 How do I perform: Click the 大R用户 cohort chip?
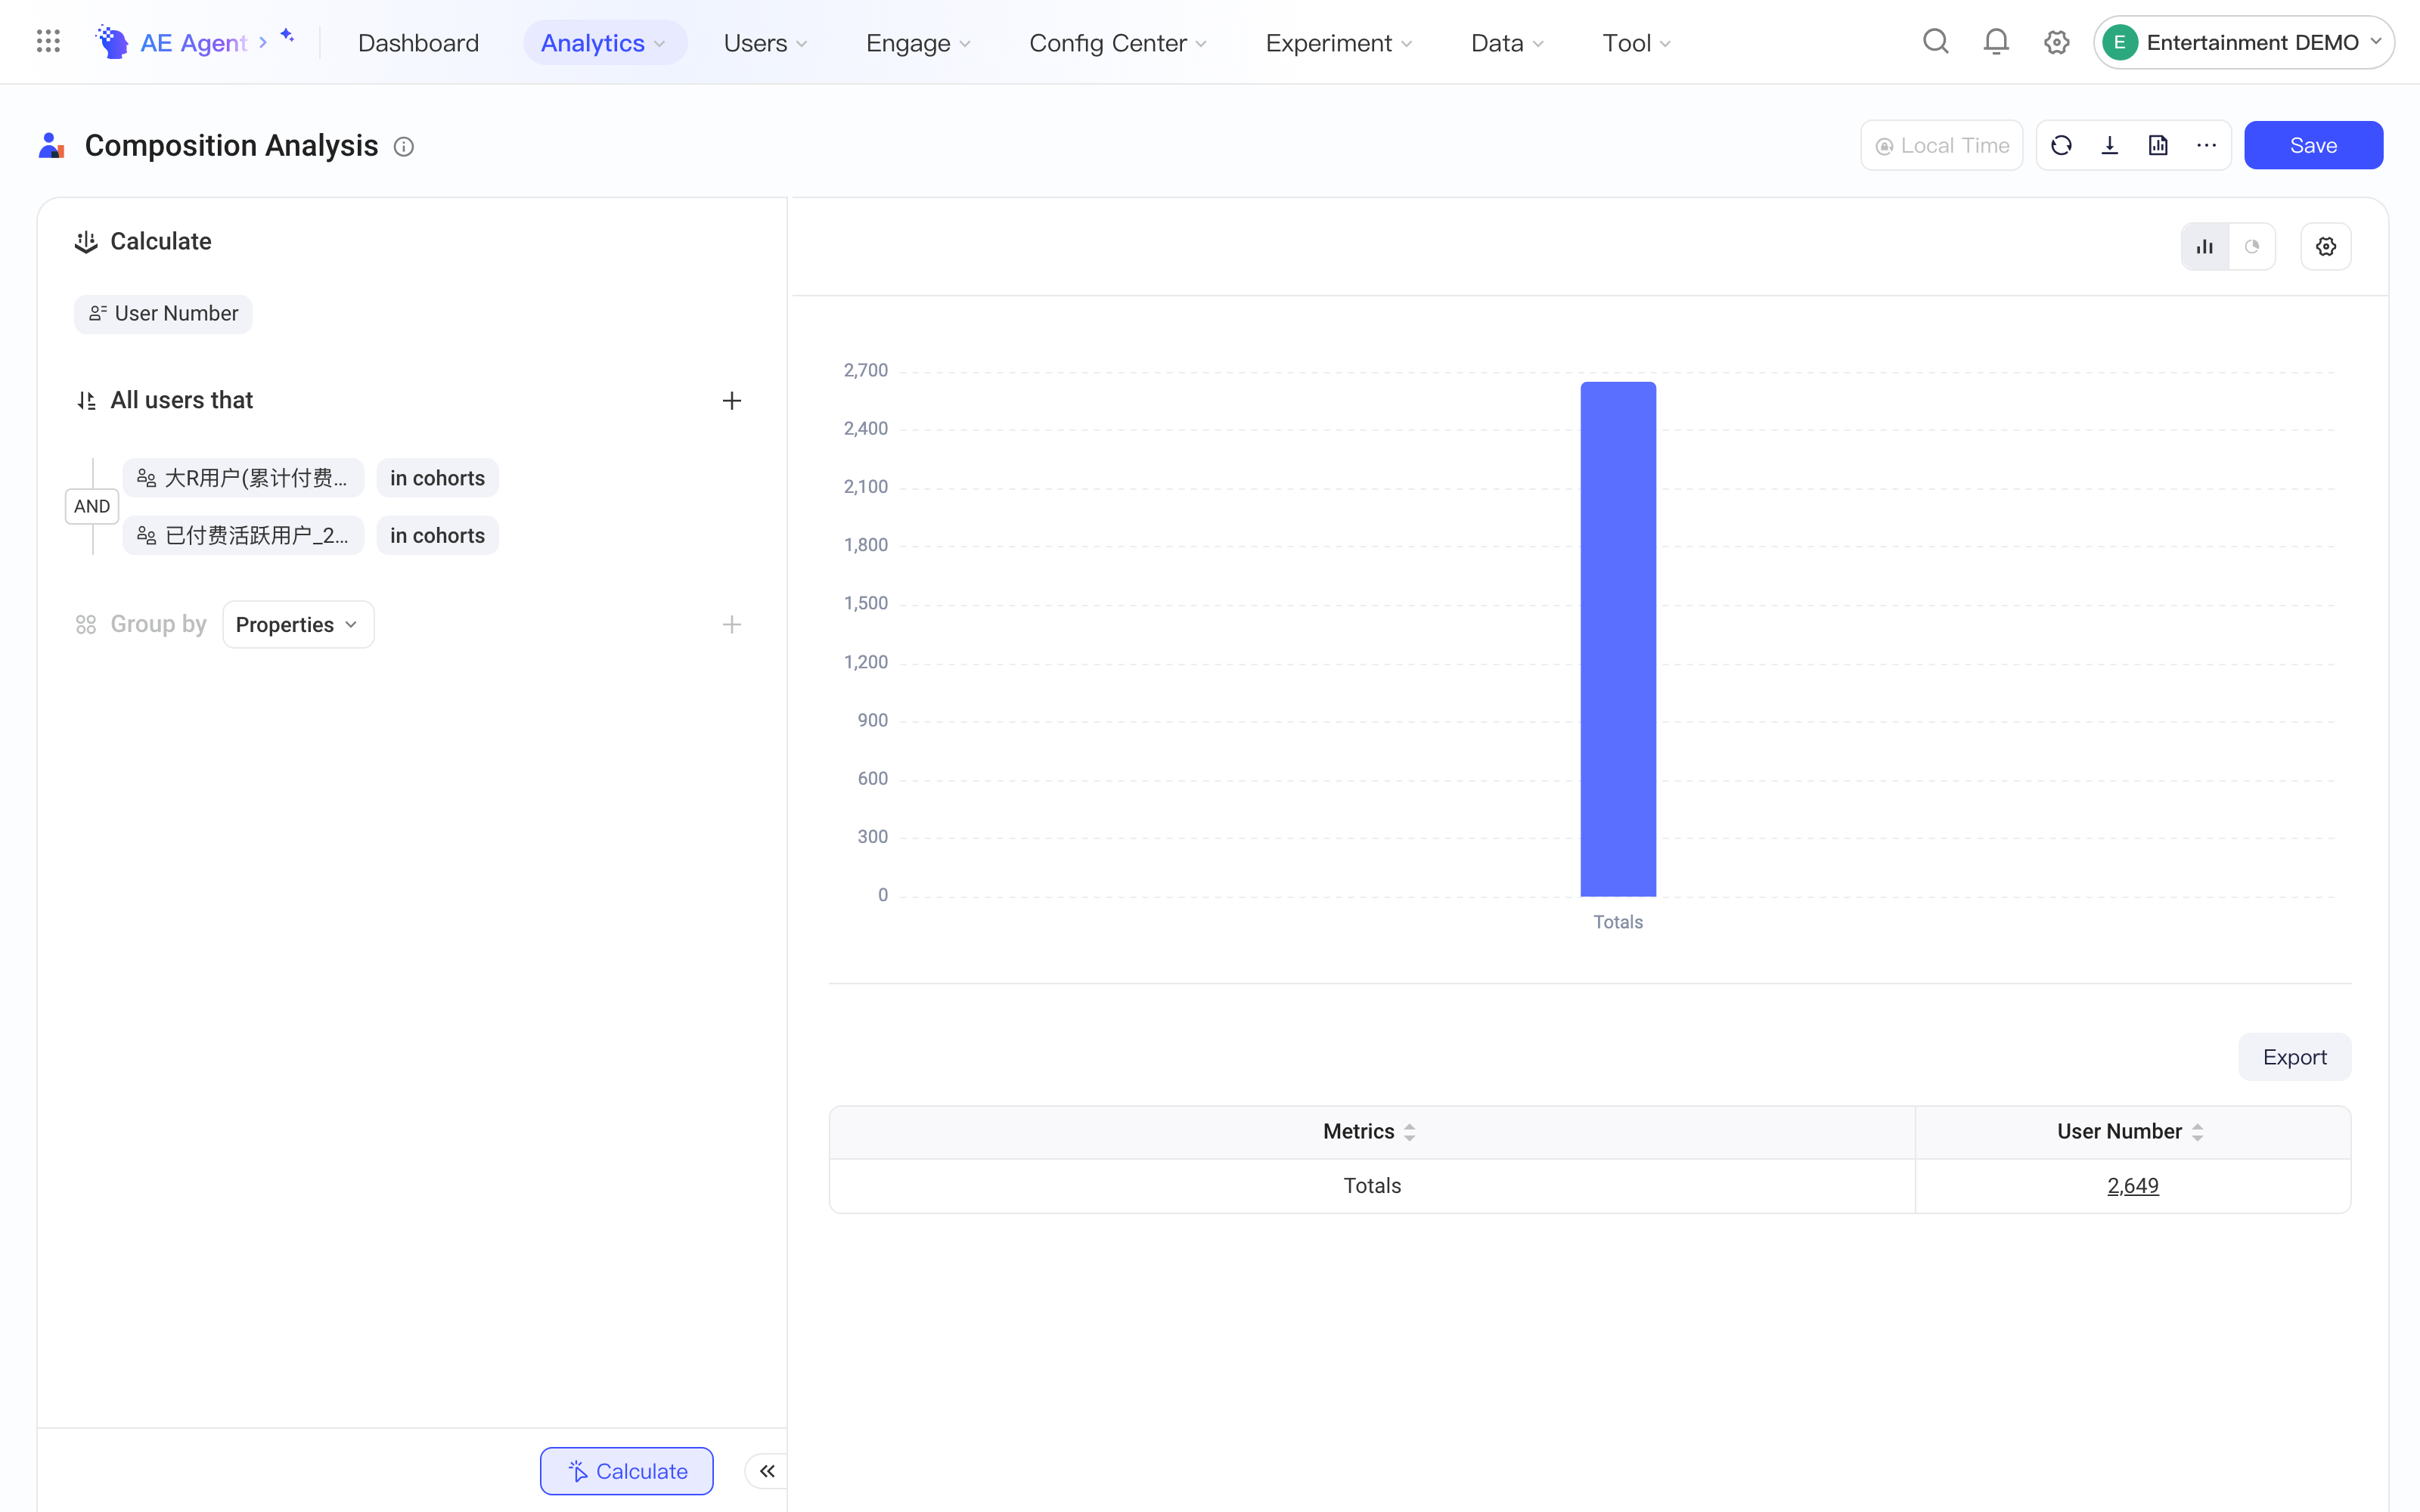pos(243,478)
